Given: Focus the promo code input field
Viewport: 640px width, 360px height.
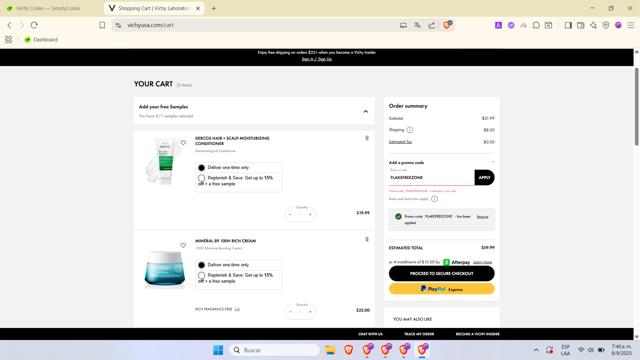Looking at the screenshot, I should pos(431,178).
